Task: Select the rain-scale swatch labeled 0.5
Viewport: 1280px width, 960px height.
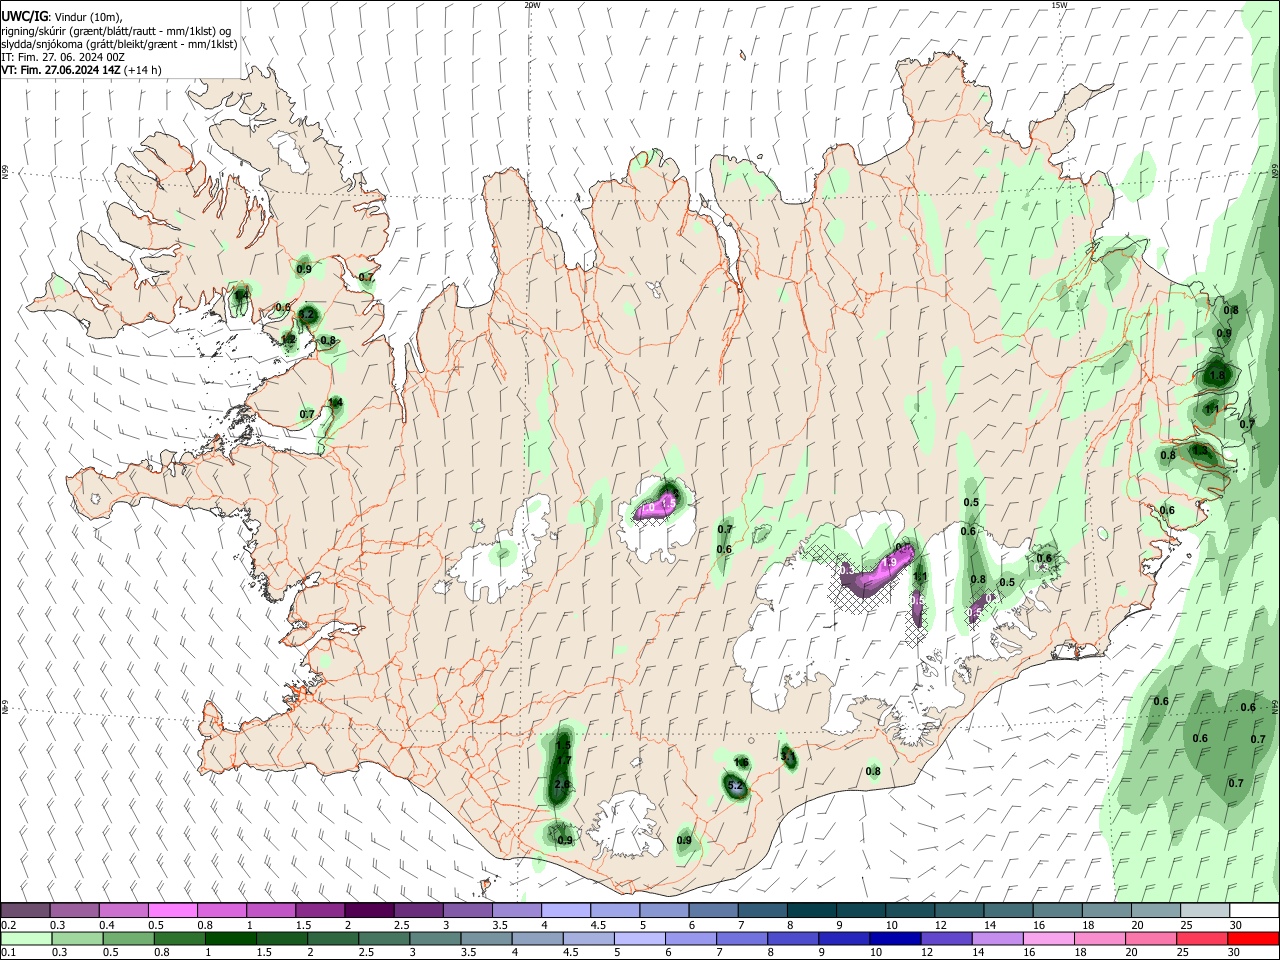Action: (x=128, y=939)
